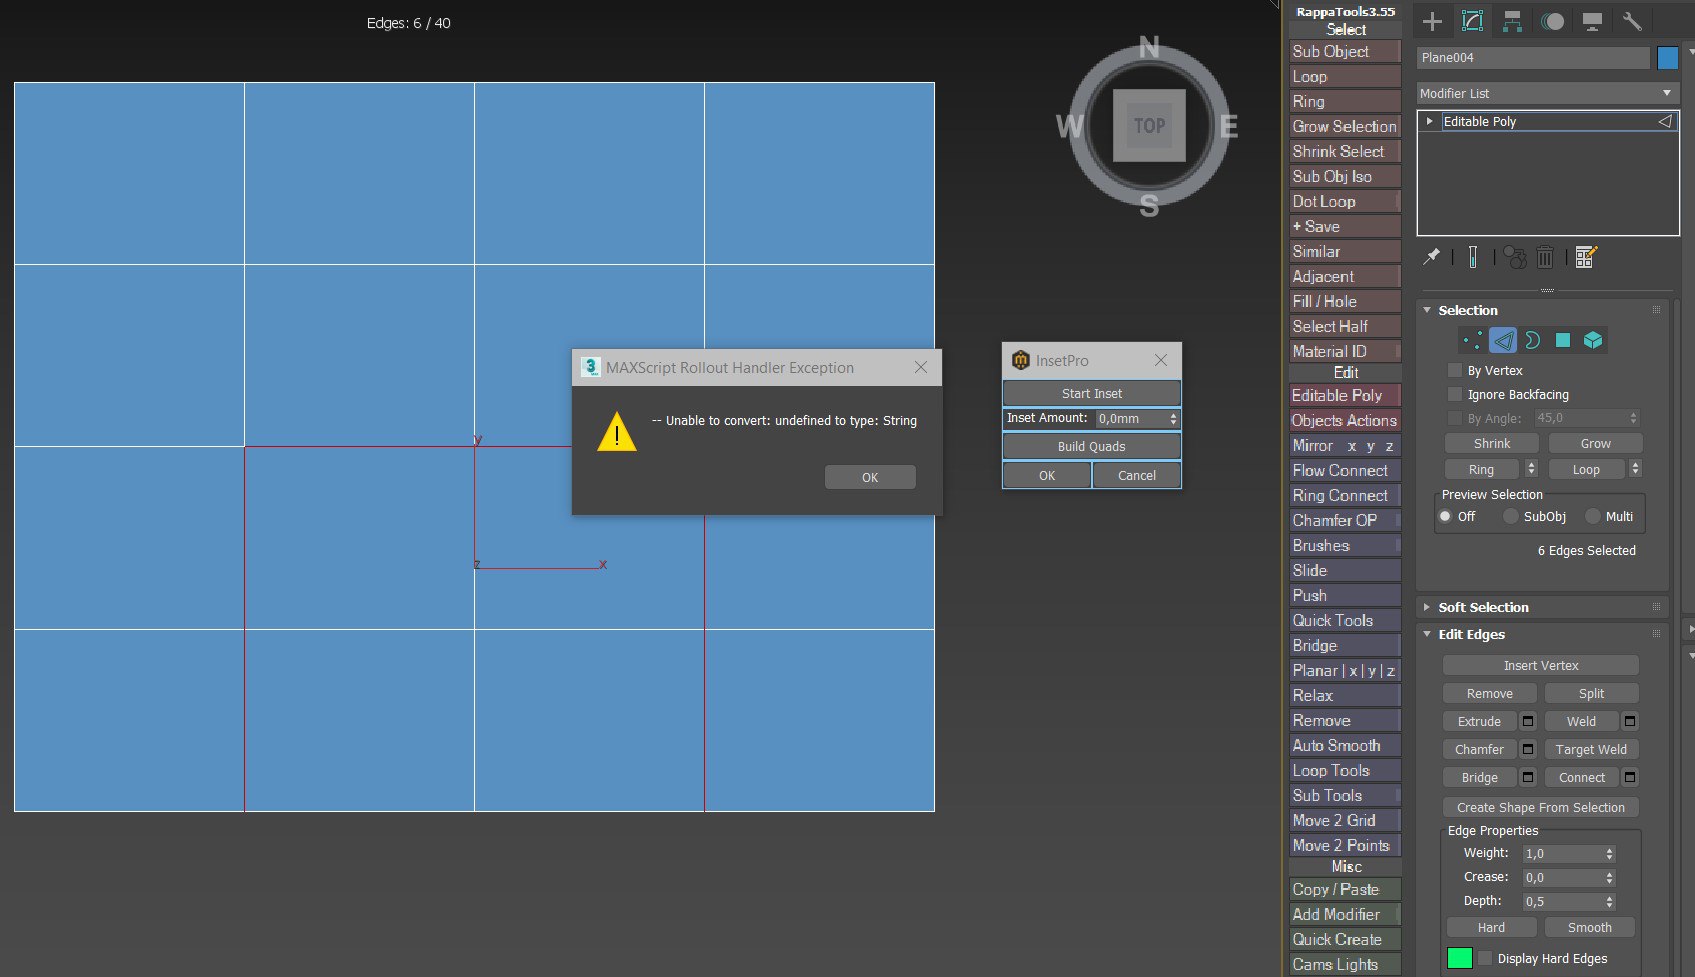Select Preview Selection Multi radio
This screenshot has width=1695, height=977.
click(x=1593, y=516)
